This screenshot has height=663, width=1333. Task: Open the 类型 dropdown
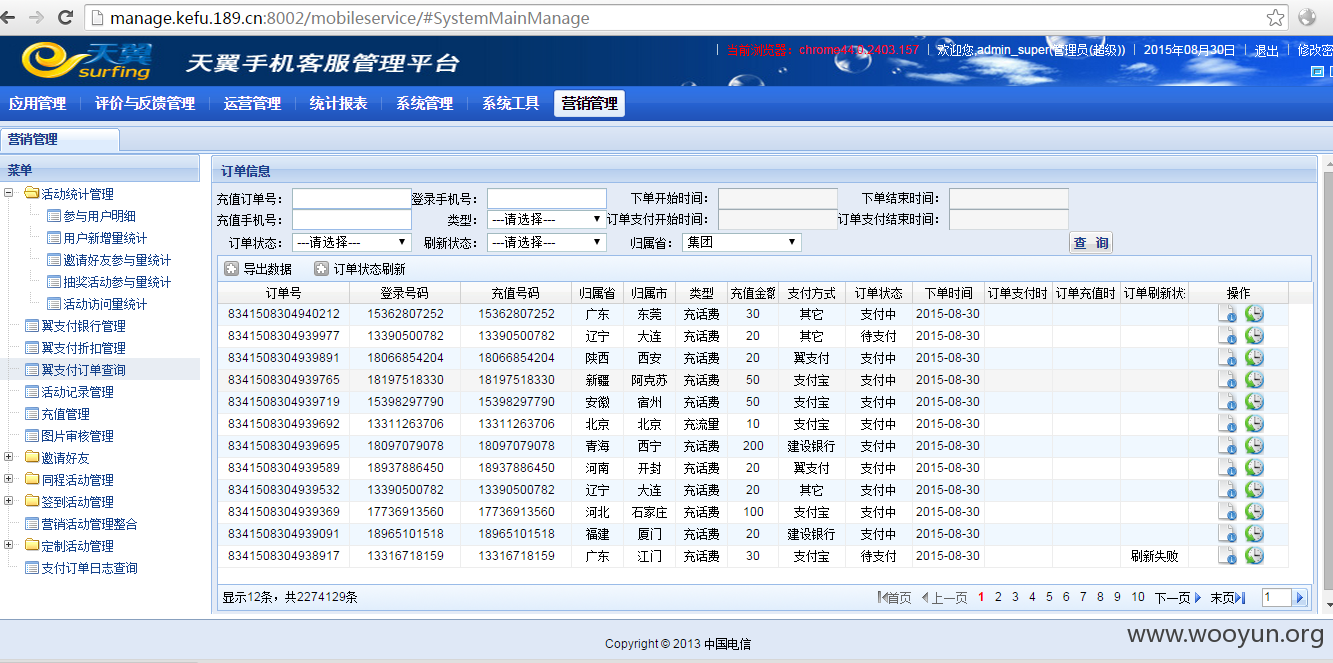point(546,219)
